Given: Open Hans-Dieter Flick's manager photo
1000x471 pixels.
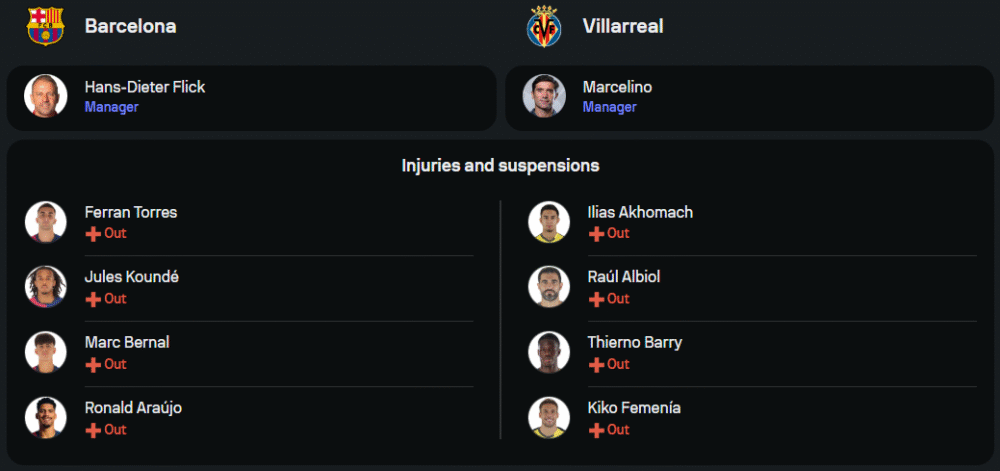Looking at the screenshot, I should tap(45, 96).
